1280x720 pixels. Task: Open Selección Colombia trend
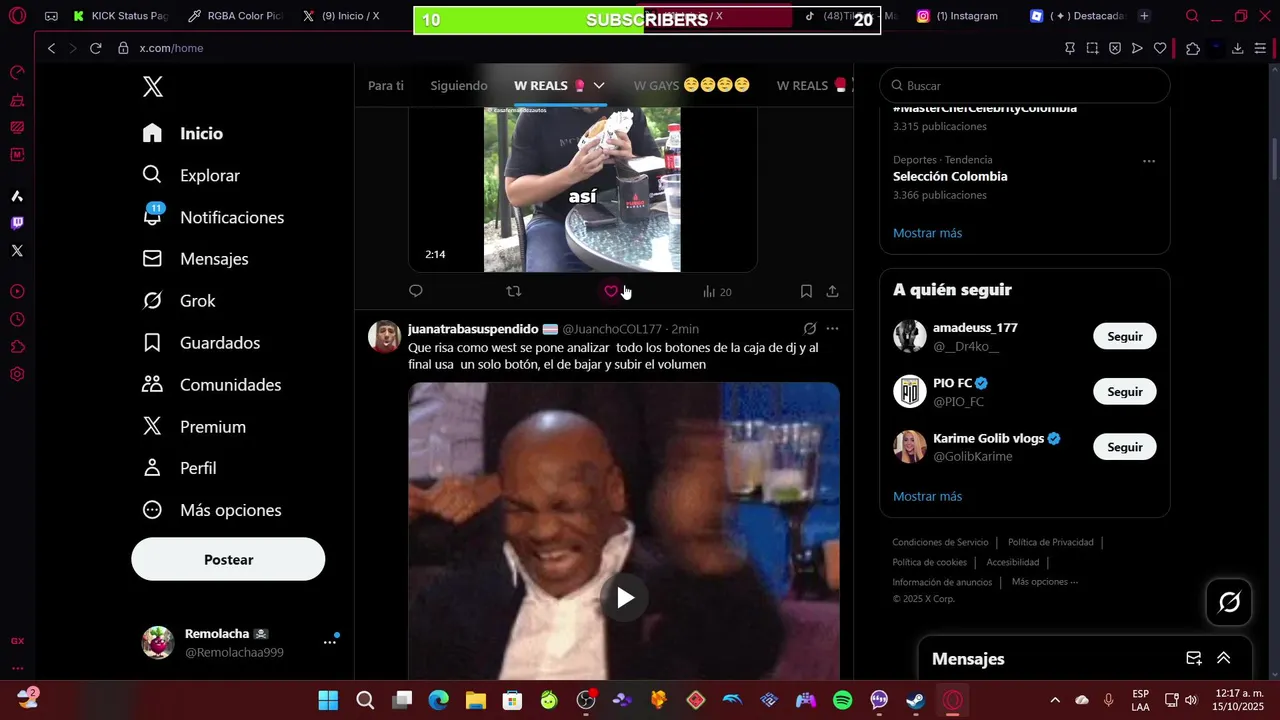coord(950,177)
